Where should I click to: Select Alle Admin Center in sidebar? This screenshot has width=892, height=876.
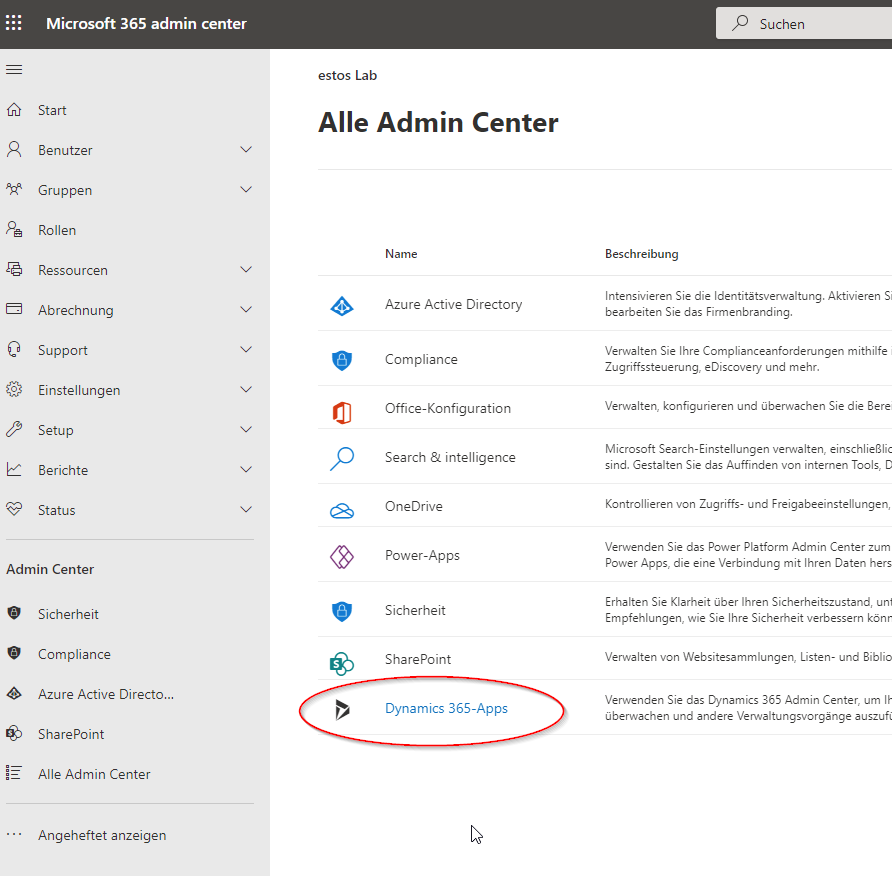click(x=94, y=774)
